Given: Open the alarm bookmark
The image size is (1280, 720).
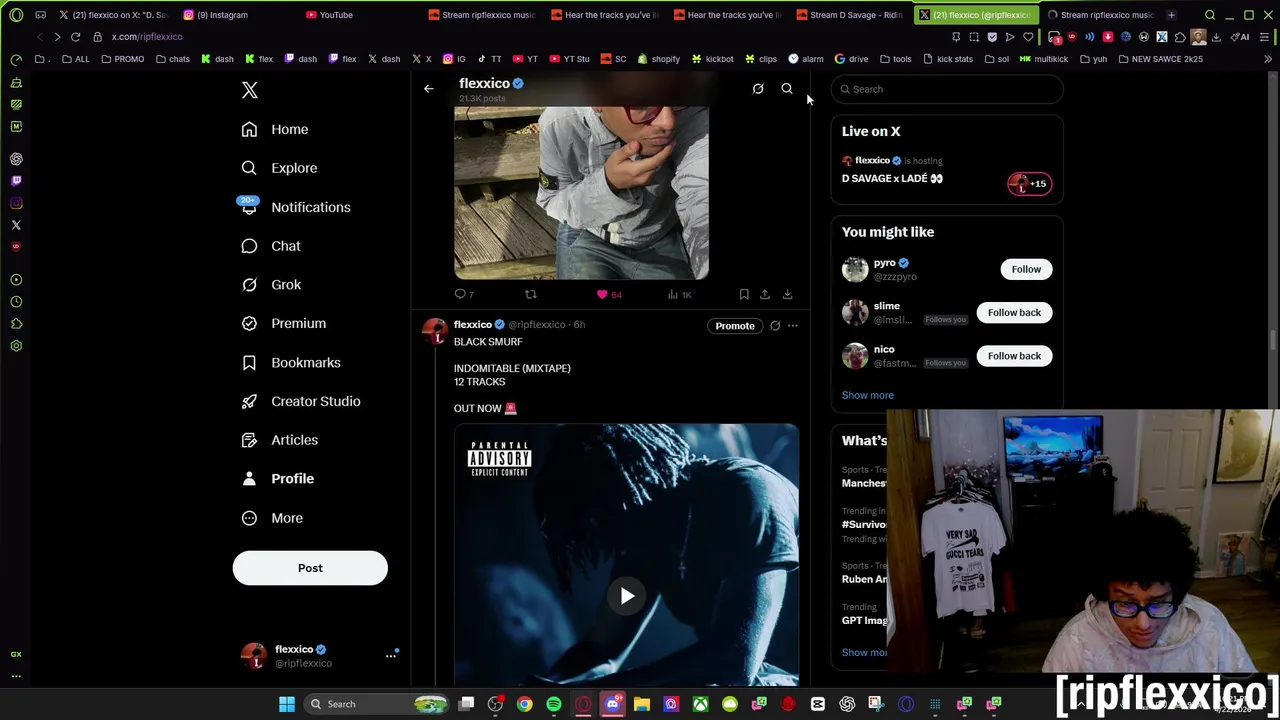Looking at the screenshot, I should click(x=805, y=59).
